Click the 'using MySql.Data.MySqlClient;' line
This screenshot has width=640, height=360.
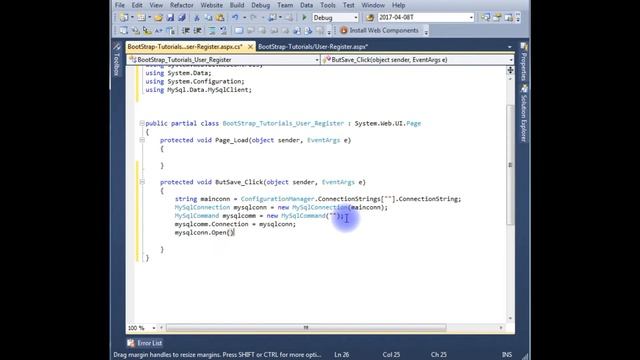198,90
